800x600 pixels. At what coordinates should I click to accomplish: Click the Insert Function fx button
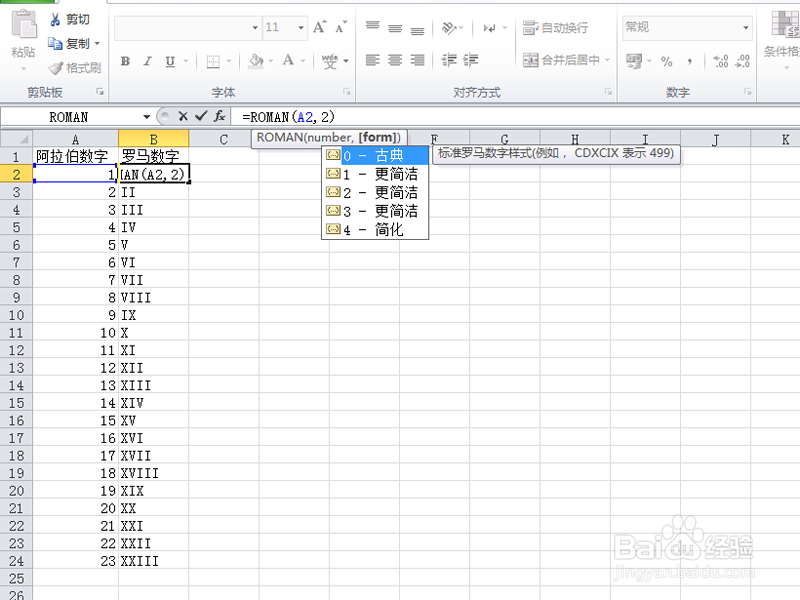[x=219, y=116]
